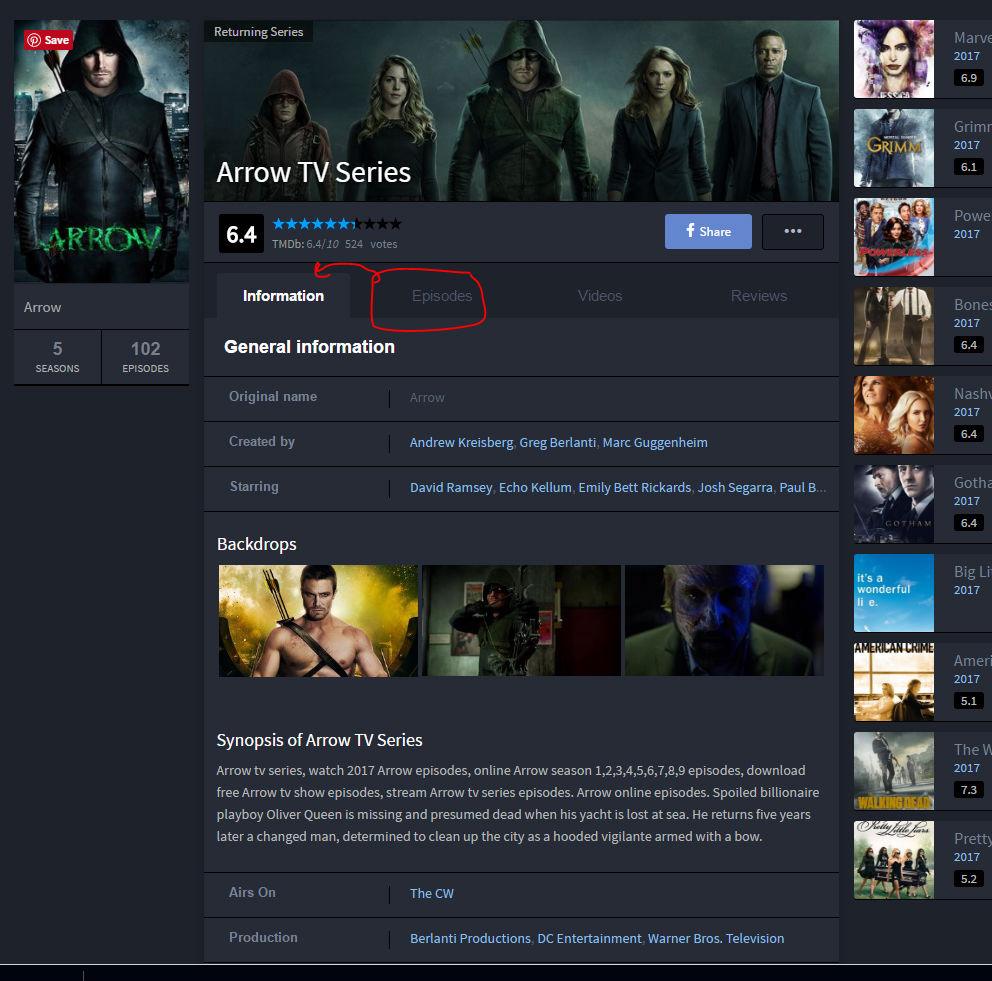992x981 pixels.
Task: Click the Arrow TV Series banner title
Action: (314, 172)
